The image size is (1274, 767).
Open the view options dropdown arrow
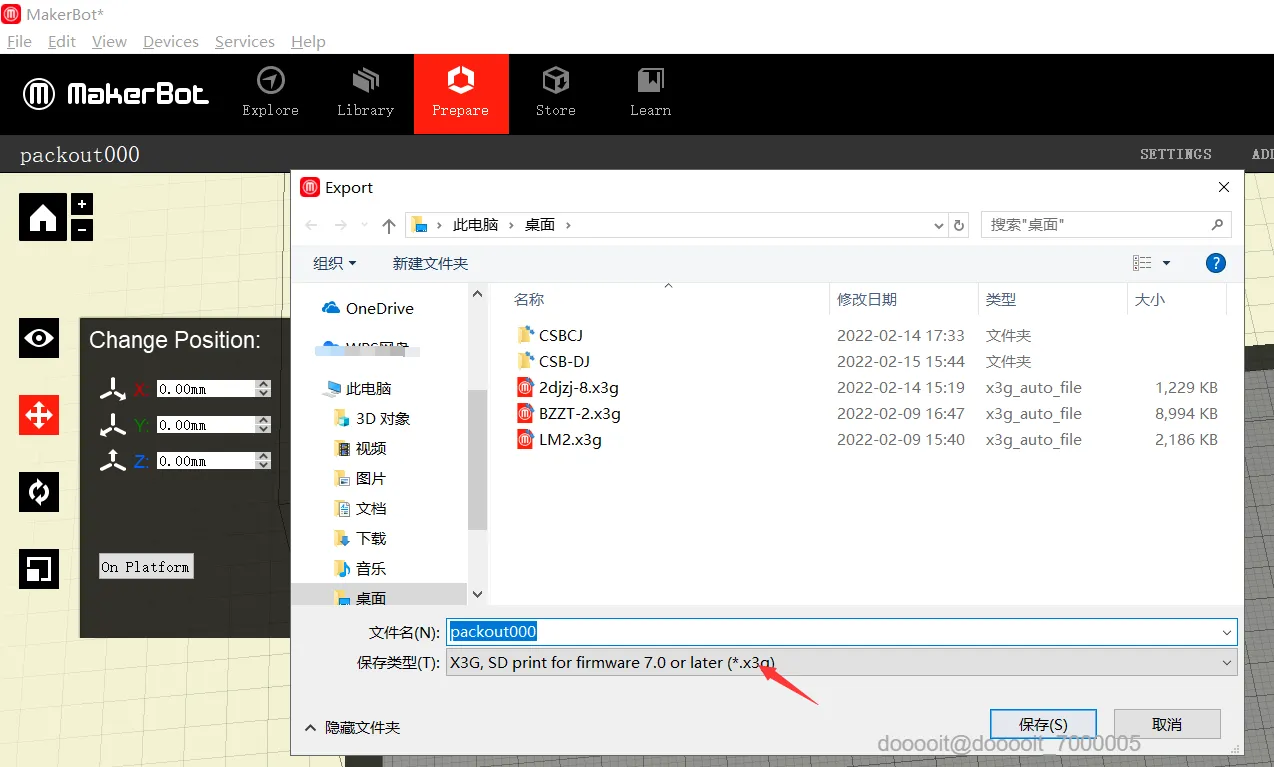(1166, 263)
